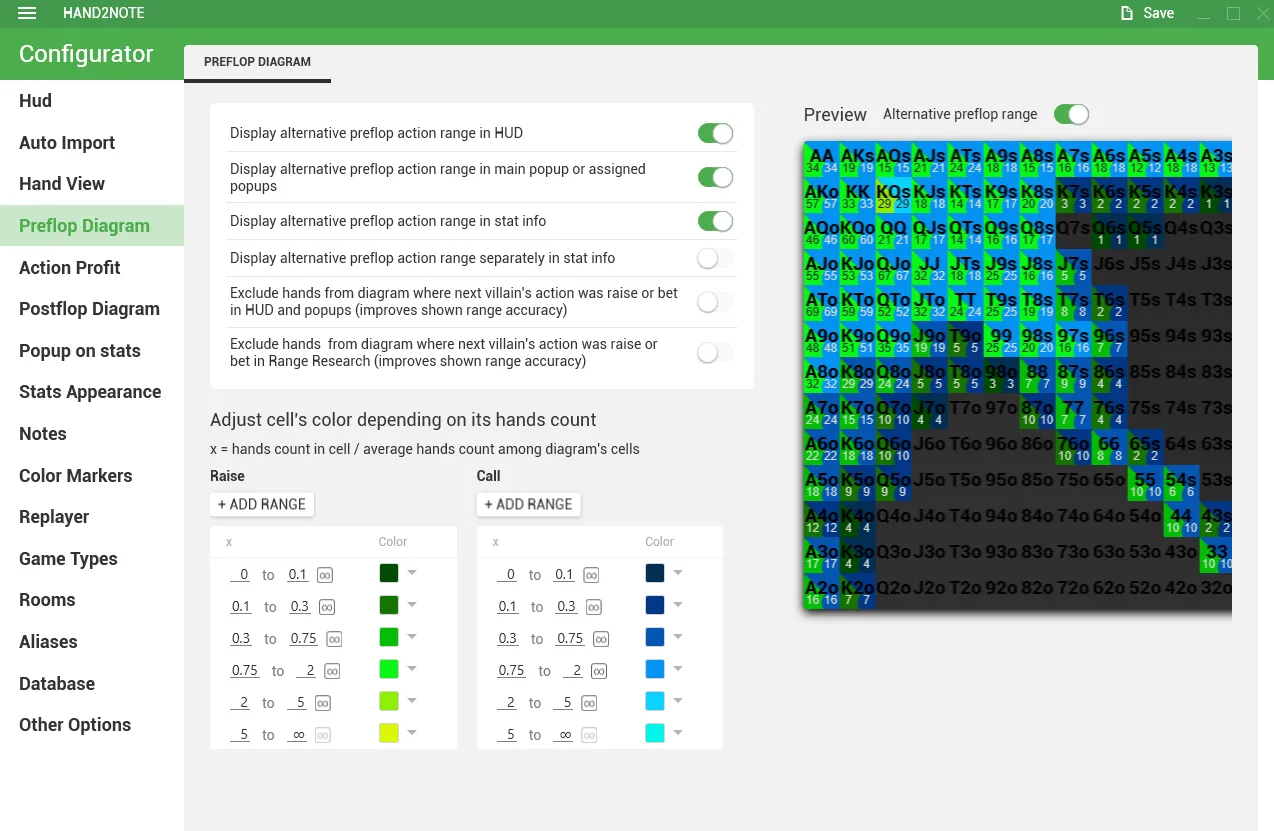Click infinity icon in Raise 2 to 5 row
Viewport: 1274px width, 831px height.
(x=323, y=703)
